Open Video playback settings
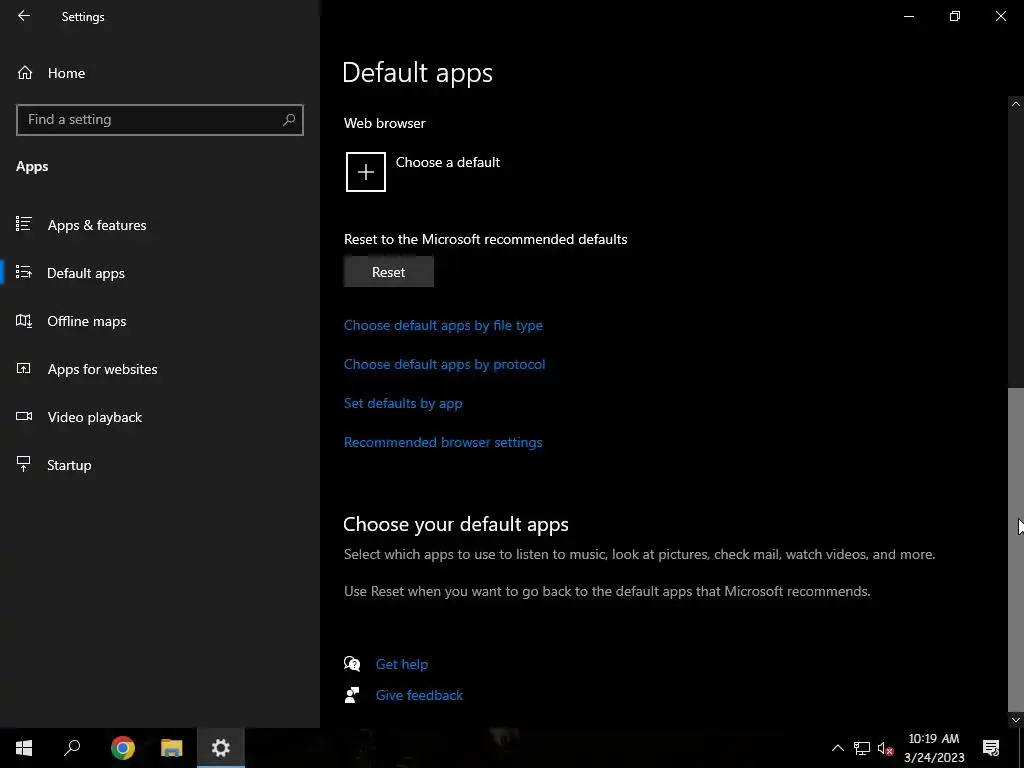This screenshot has height=768, width=1024. coord(160,417)
